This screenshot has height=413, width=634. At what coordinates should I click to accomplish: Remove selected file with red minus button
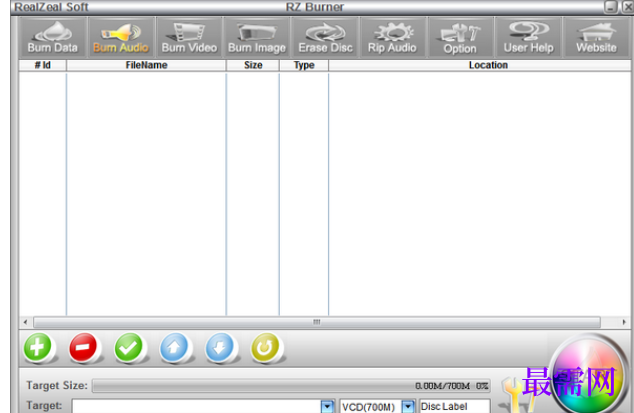coord(83,347)
